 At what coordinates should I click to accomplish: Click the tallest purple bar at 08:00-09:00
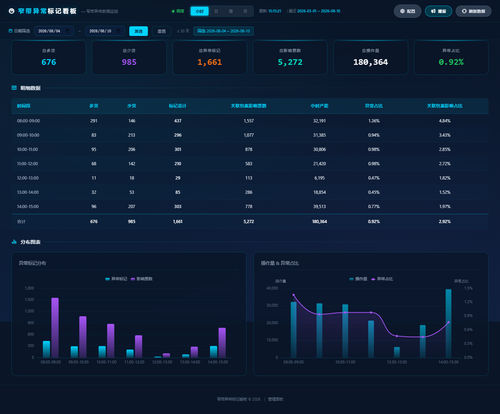coord(55,328)
